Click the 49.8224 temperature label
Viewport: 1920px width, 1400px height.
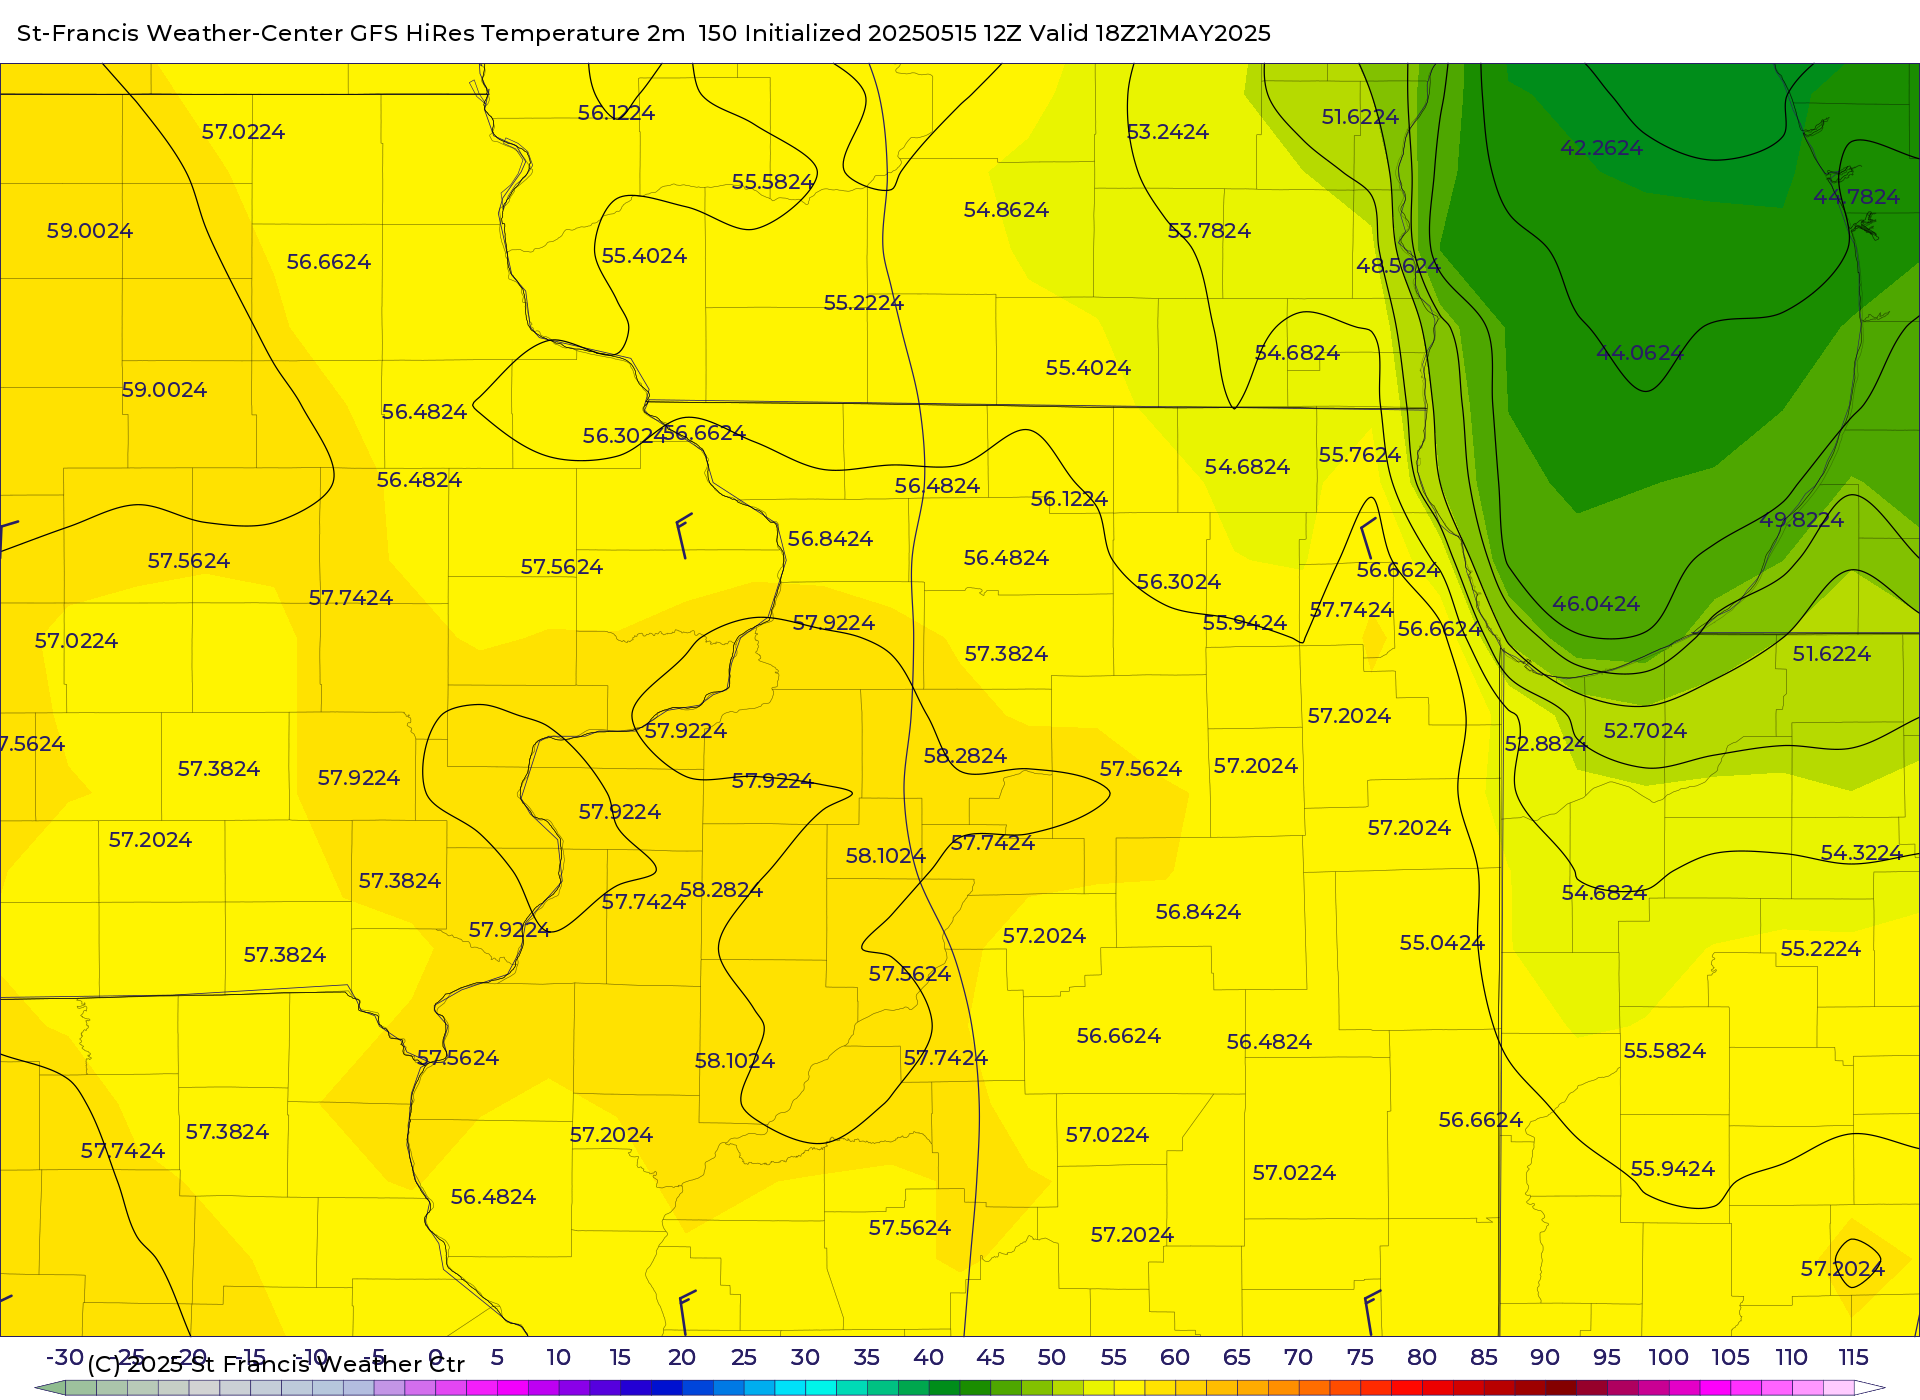click(1801, 520)
